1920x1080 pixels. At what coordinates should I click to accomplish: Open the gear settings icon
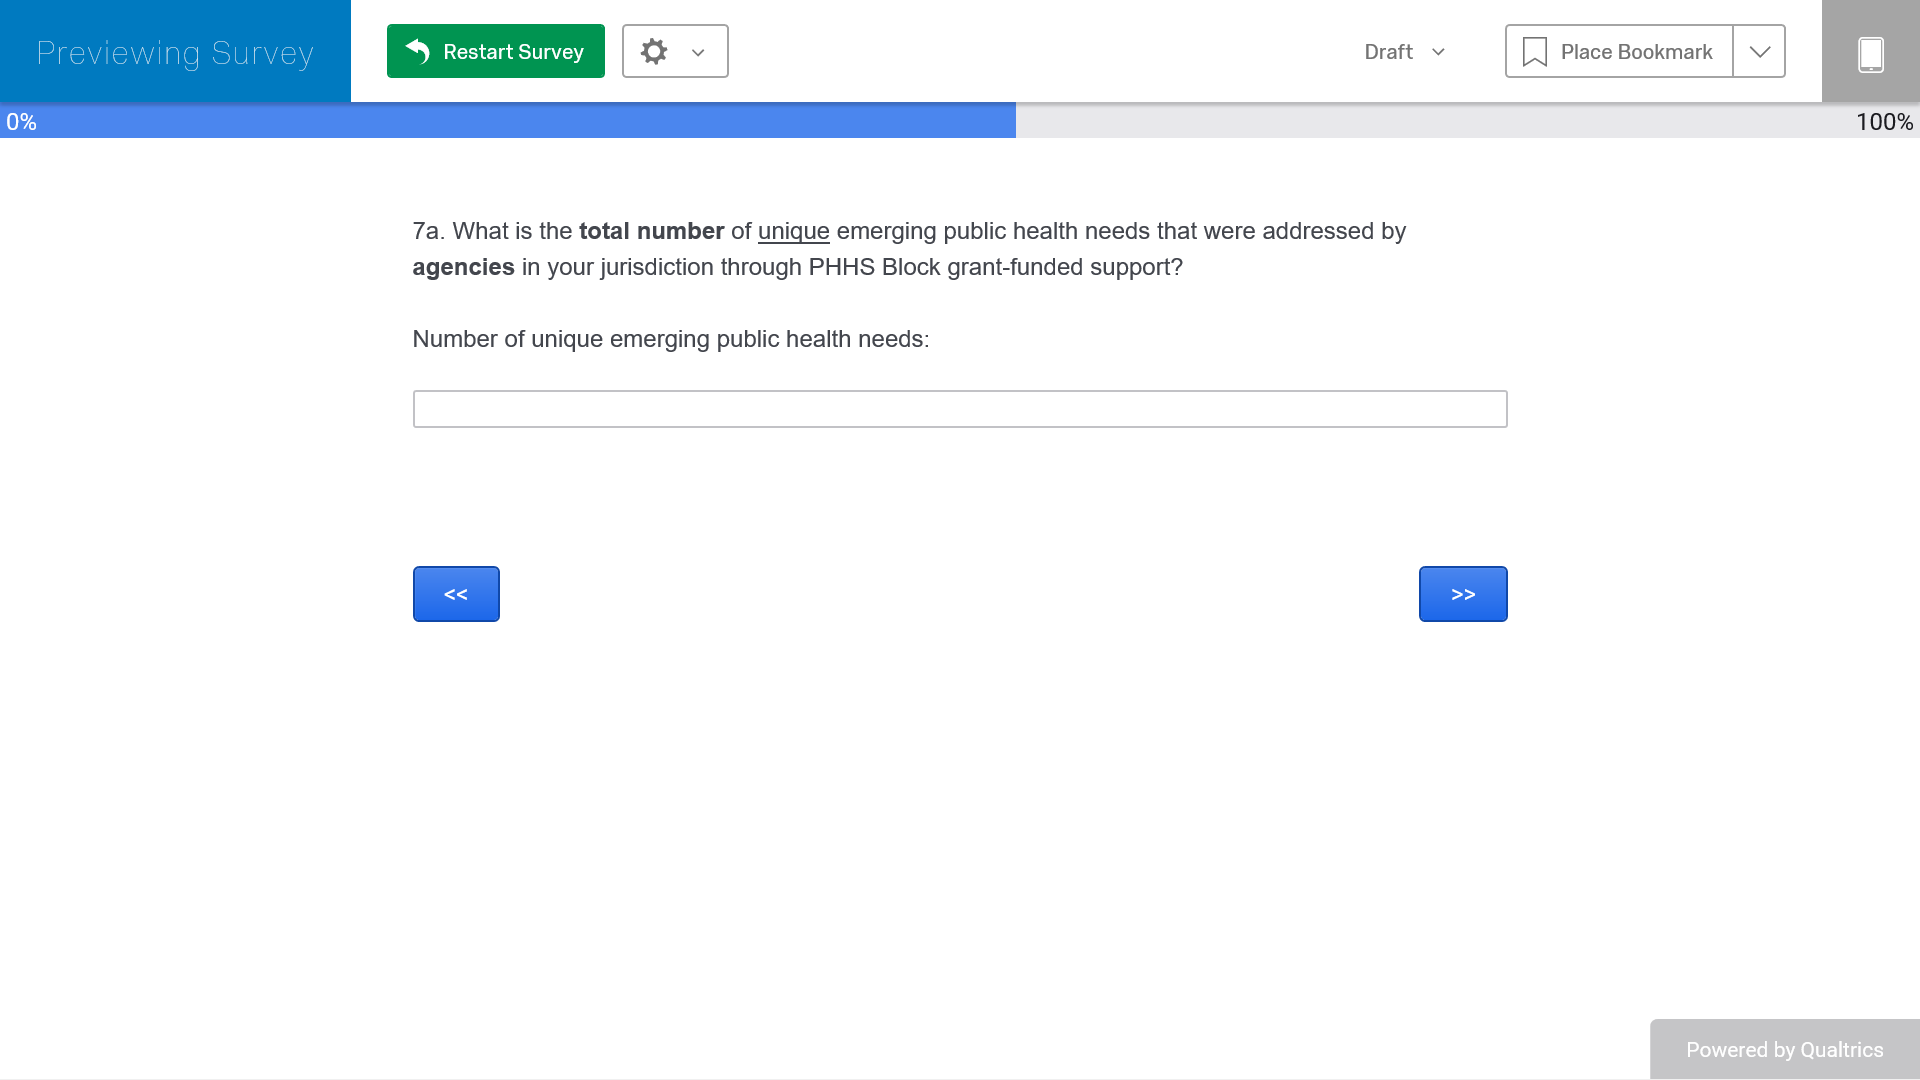[654, 51]
